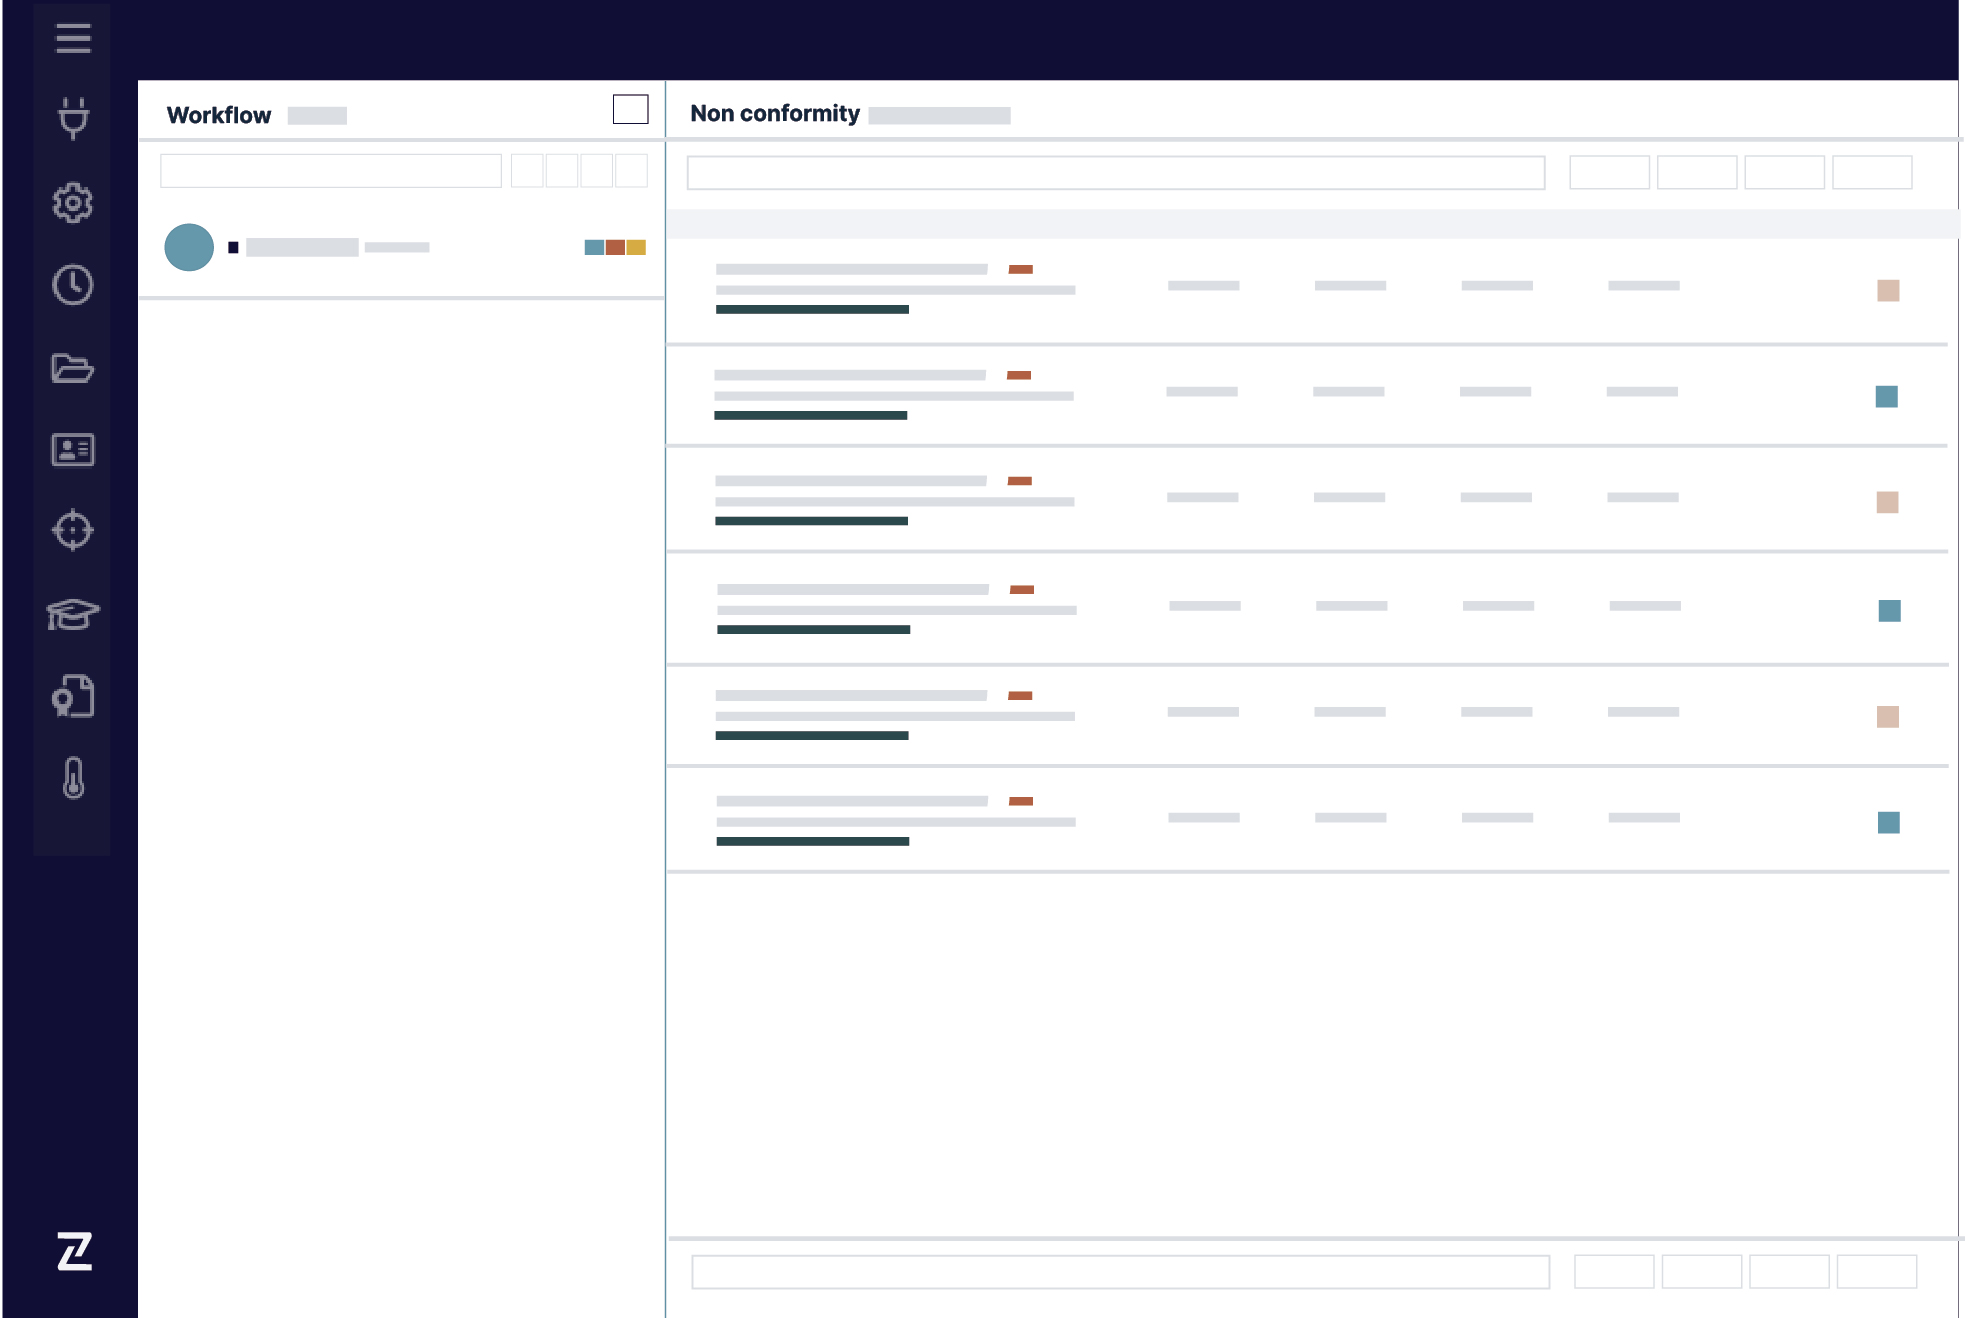The image size is (1965, 1318).
Task: Click the clock history icon
Action: [73, 285]
